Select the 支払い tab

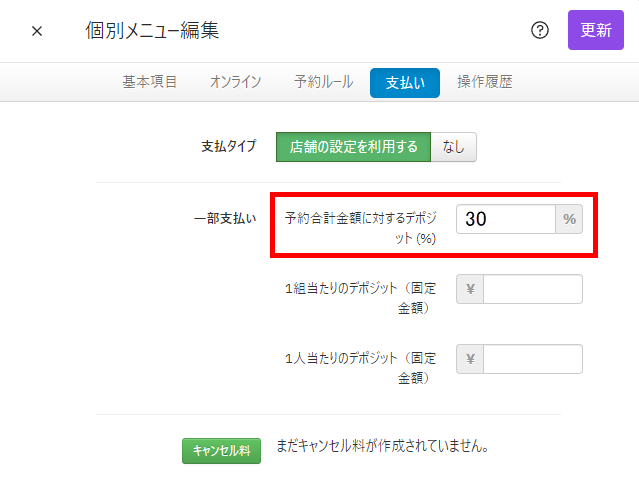click(405, 83)
